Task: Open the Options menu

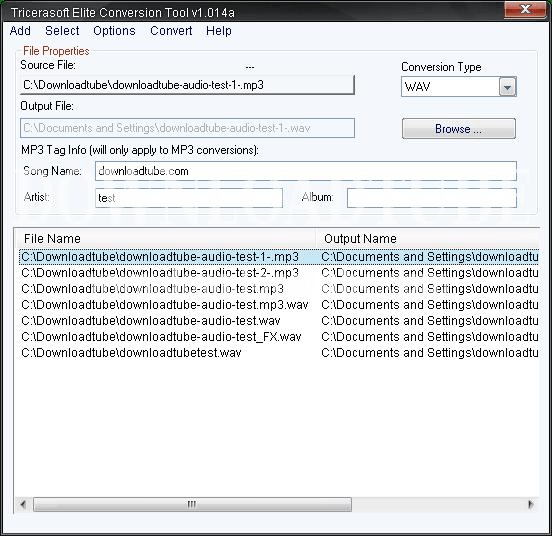Action: click(114, 31)
